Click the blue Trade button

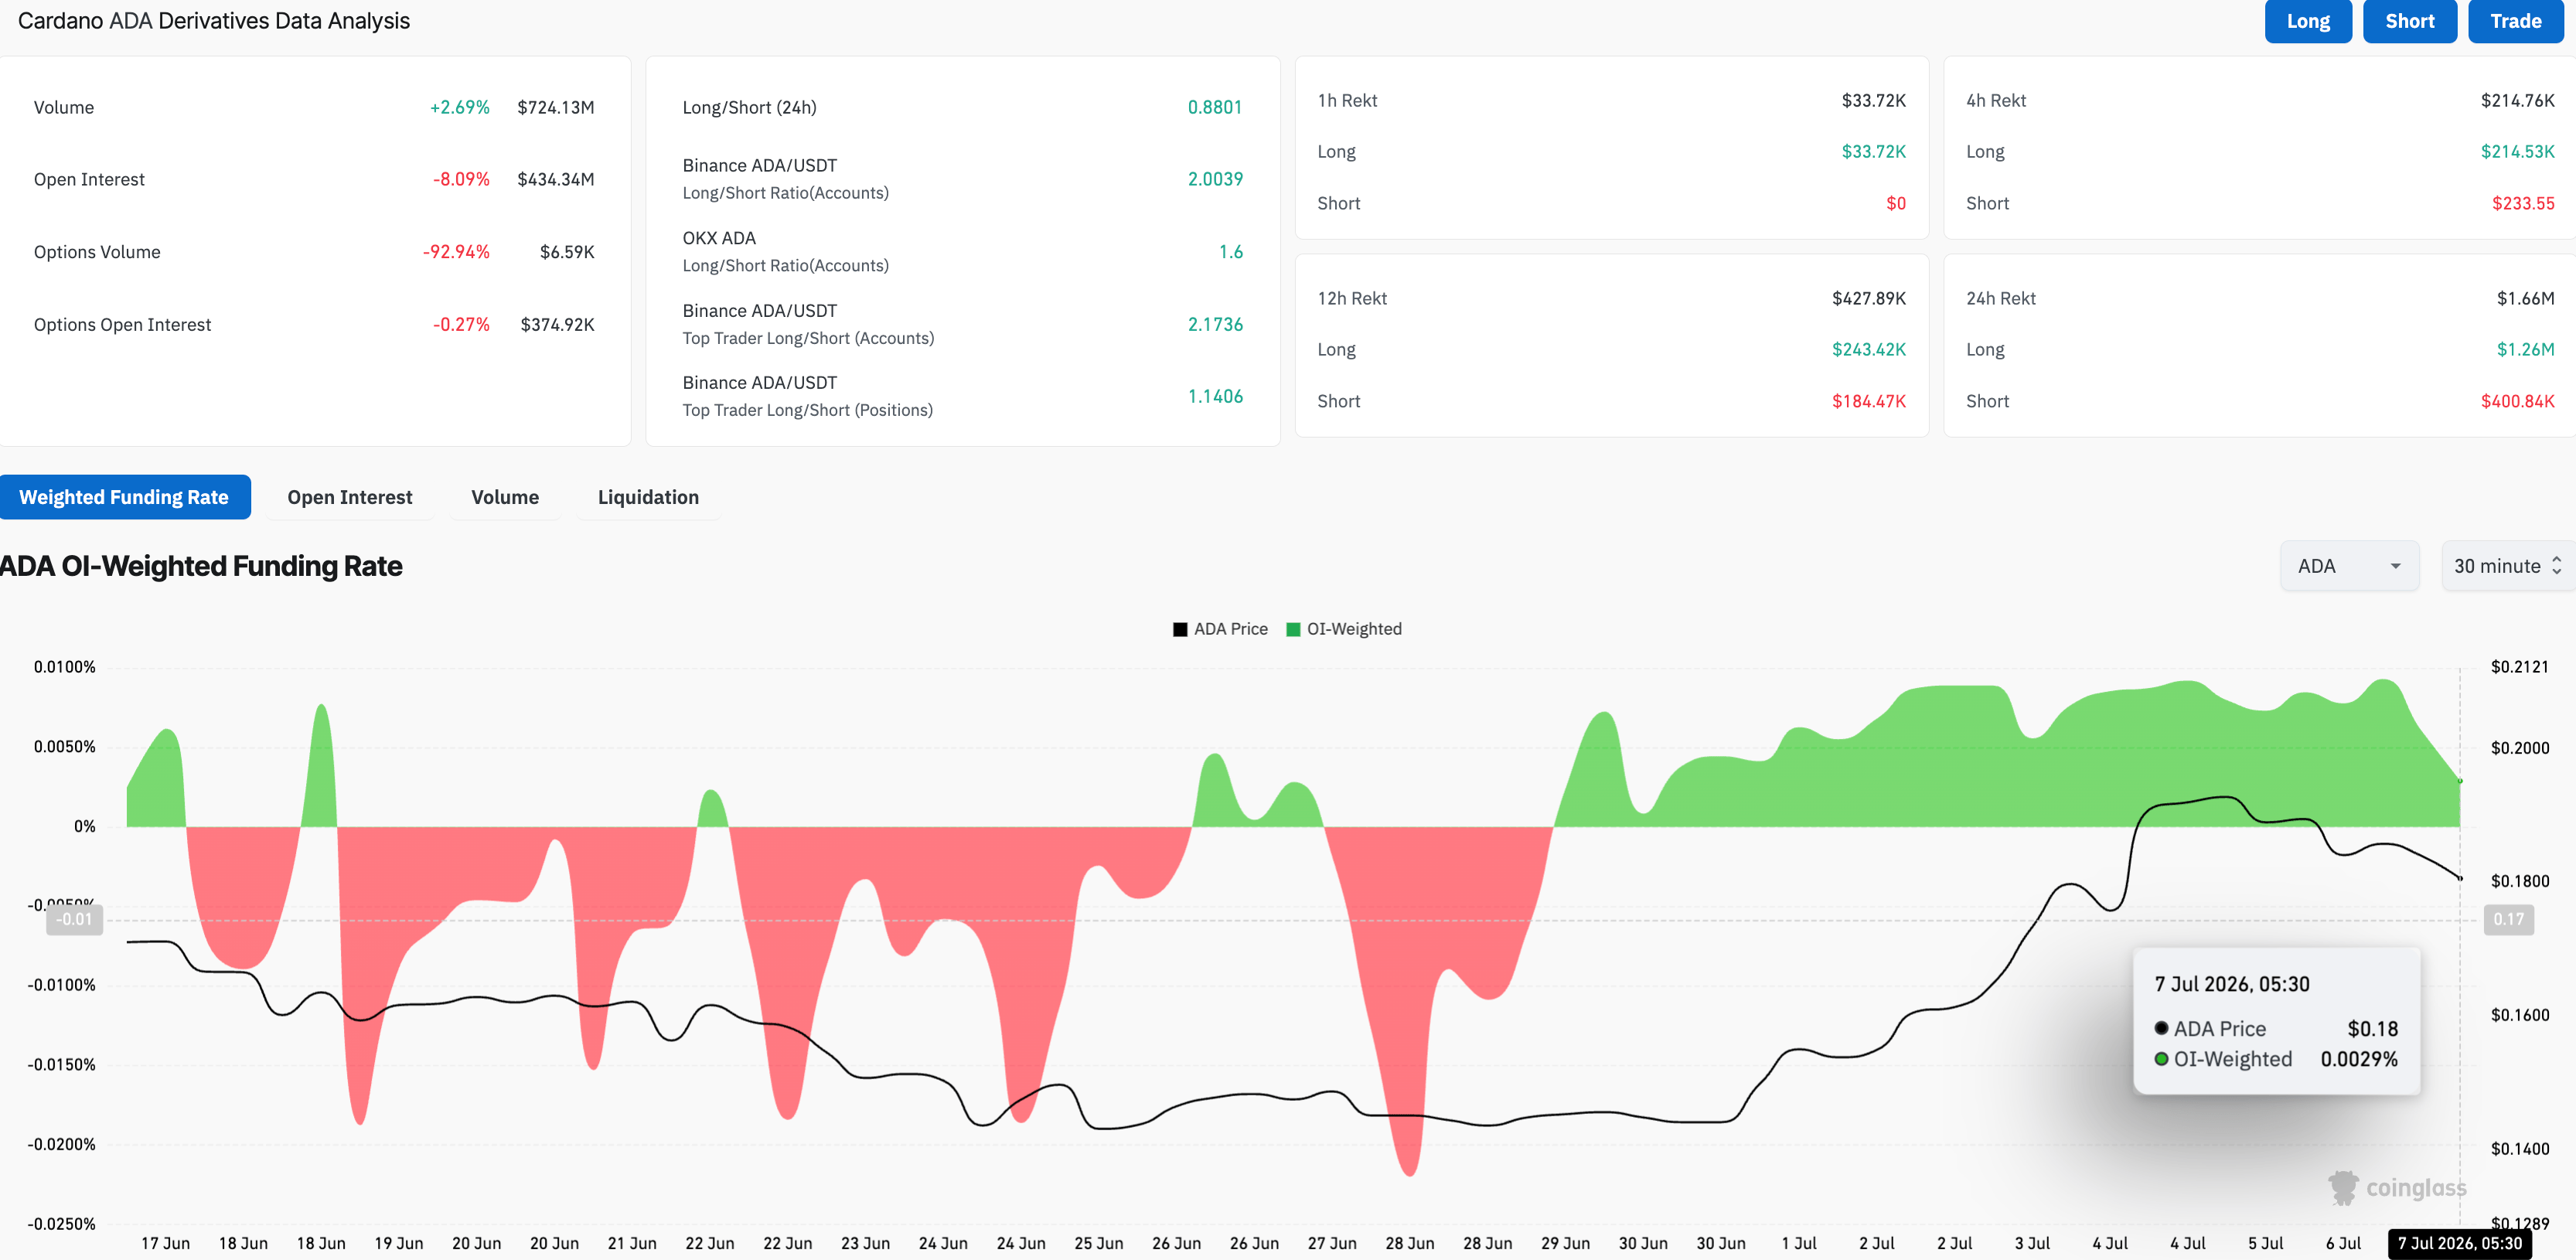[2516, 21]
